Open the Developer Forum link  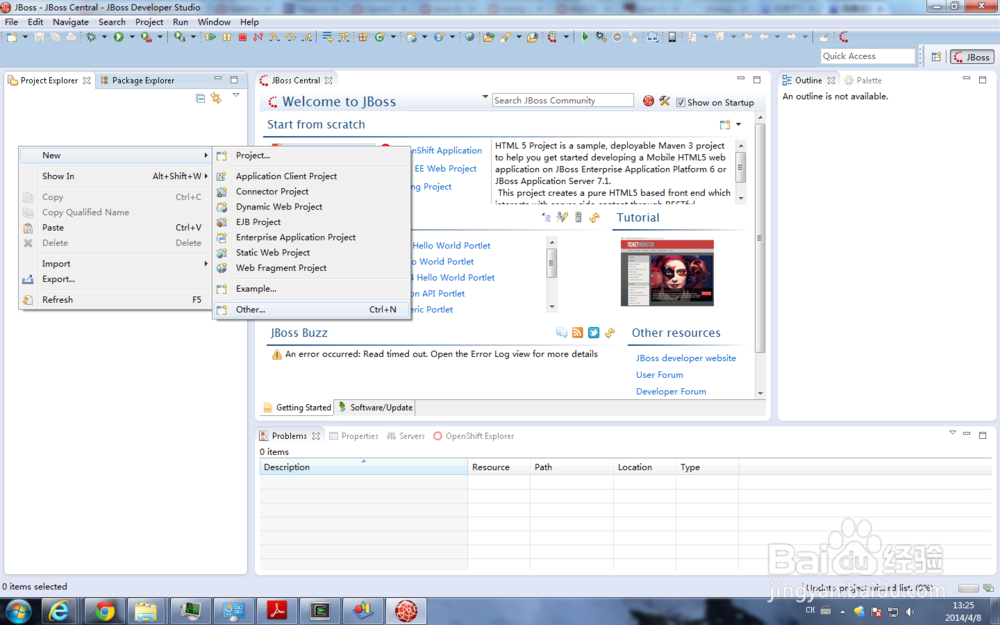tap(671, 392)
